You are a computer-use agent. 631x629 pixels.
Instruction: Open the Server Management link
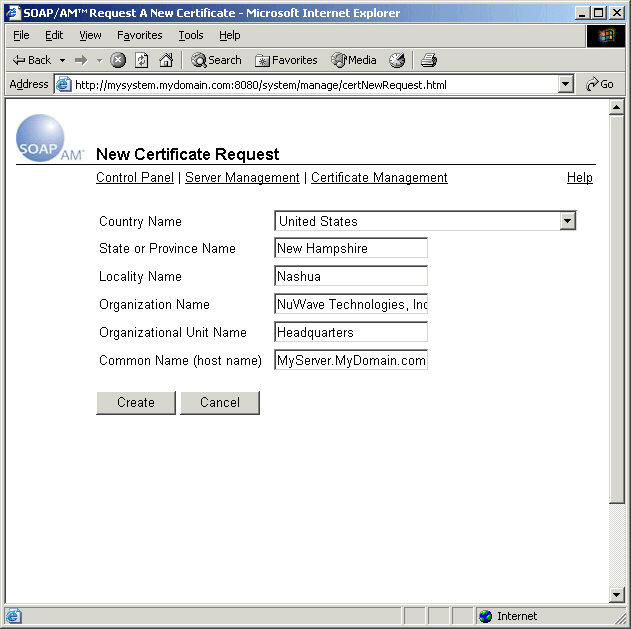click(242, 177)
